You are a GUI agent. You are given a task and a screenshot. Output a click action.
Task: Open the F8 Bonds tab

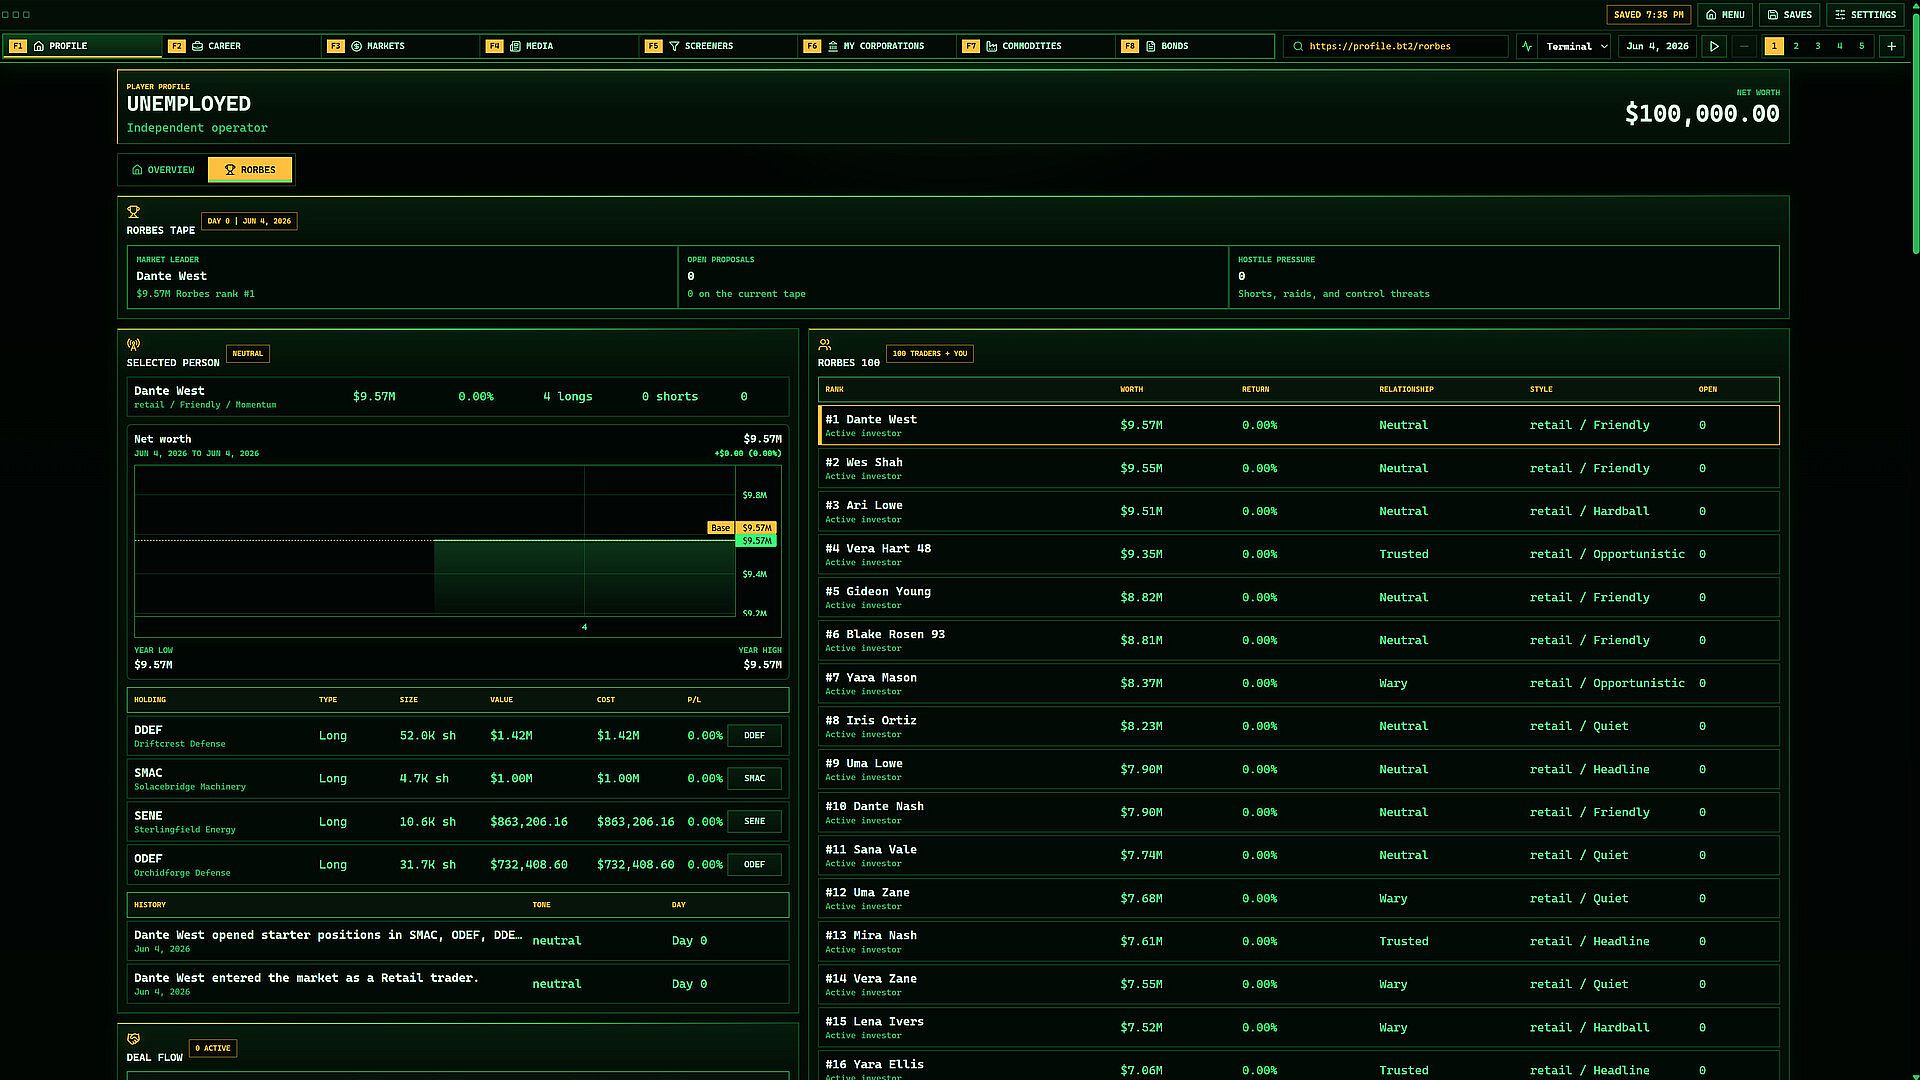[1197, 46]
